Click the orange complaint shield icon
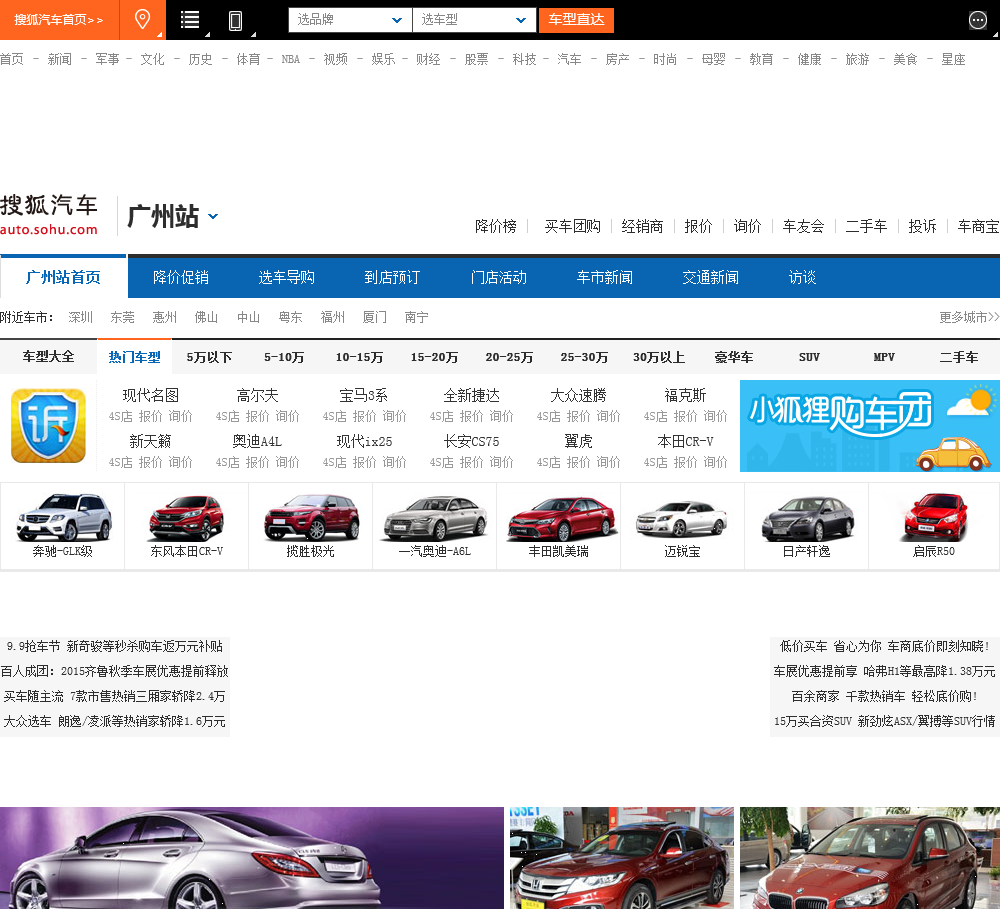The image size is (1000, 909). pyautogui.click(x=48, y=426)
